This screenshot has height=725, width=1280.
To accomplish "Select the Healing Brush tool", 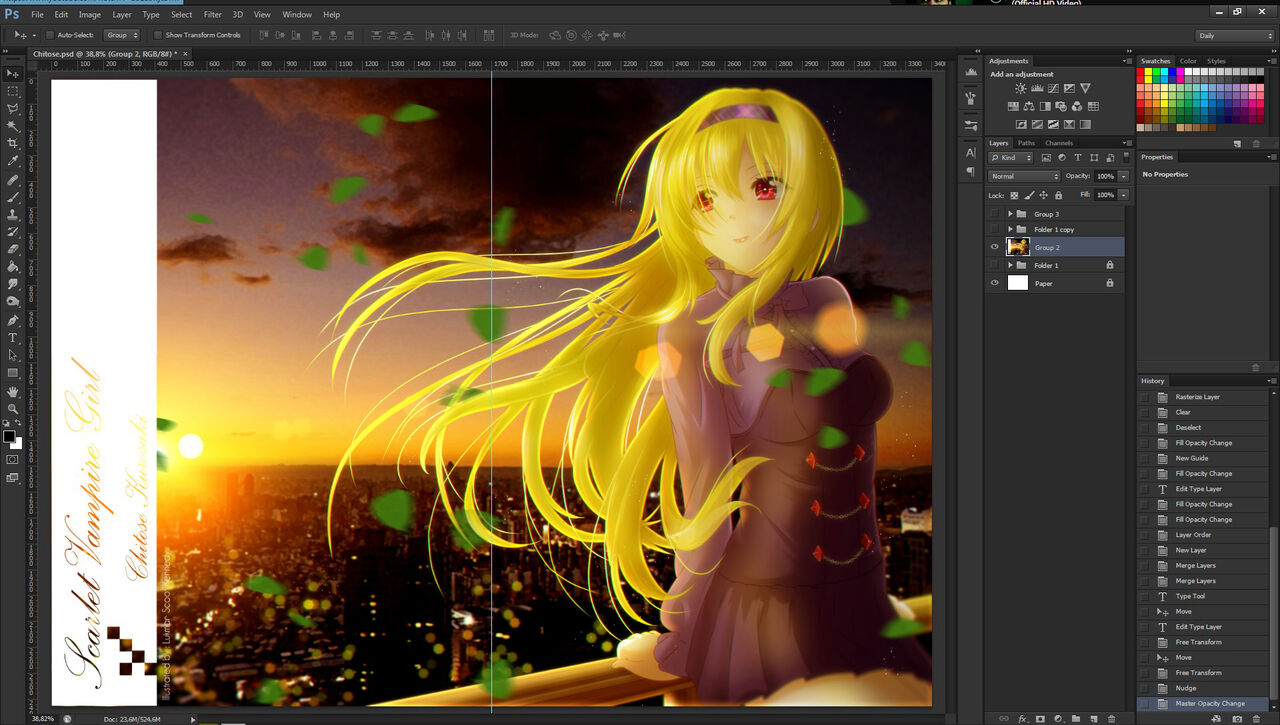I will pyautogui.click(x=13, y=180).
